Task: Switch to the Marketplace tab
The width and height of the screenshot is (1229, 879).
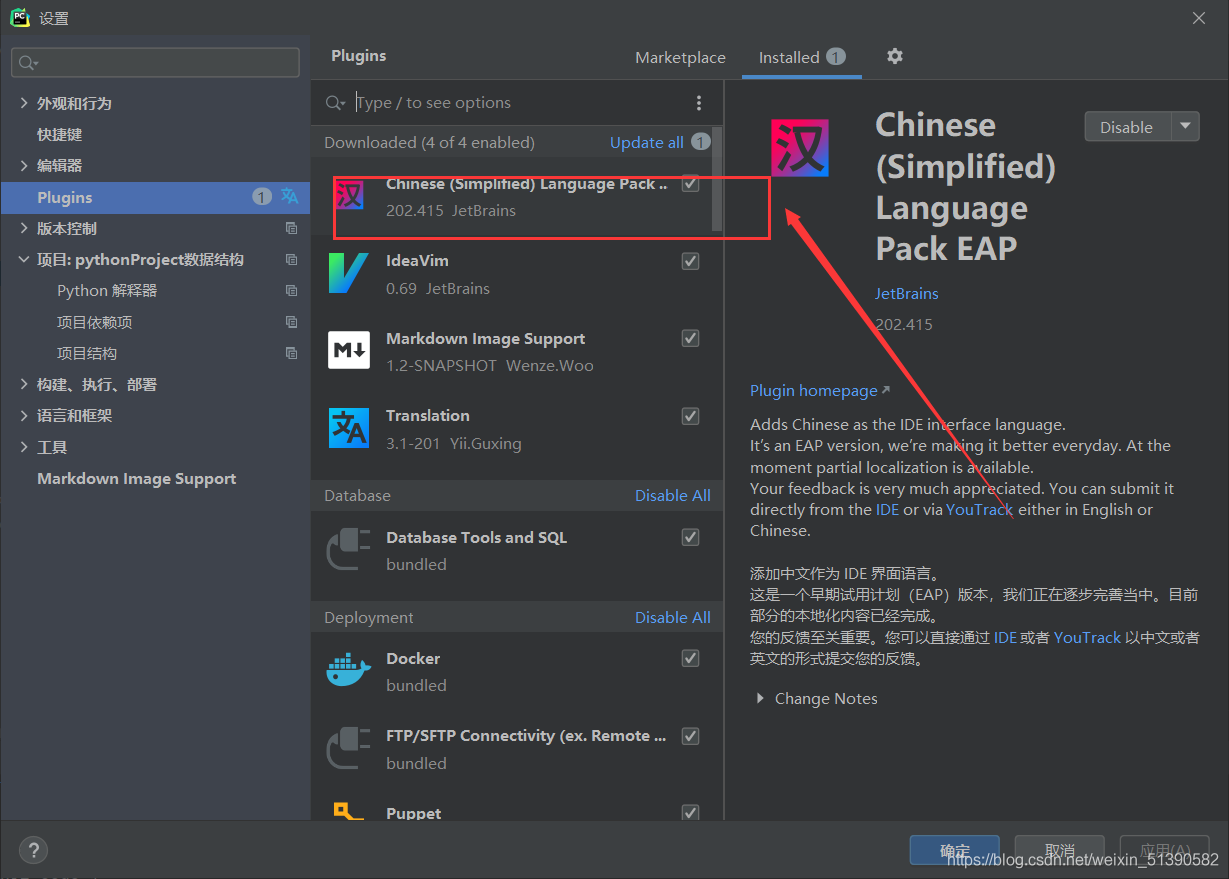Action: pos(680,57)
